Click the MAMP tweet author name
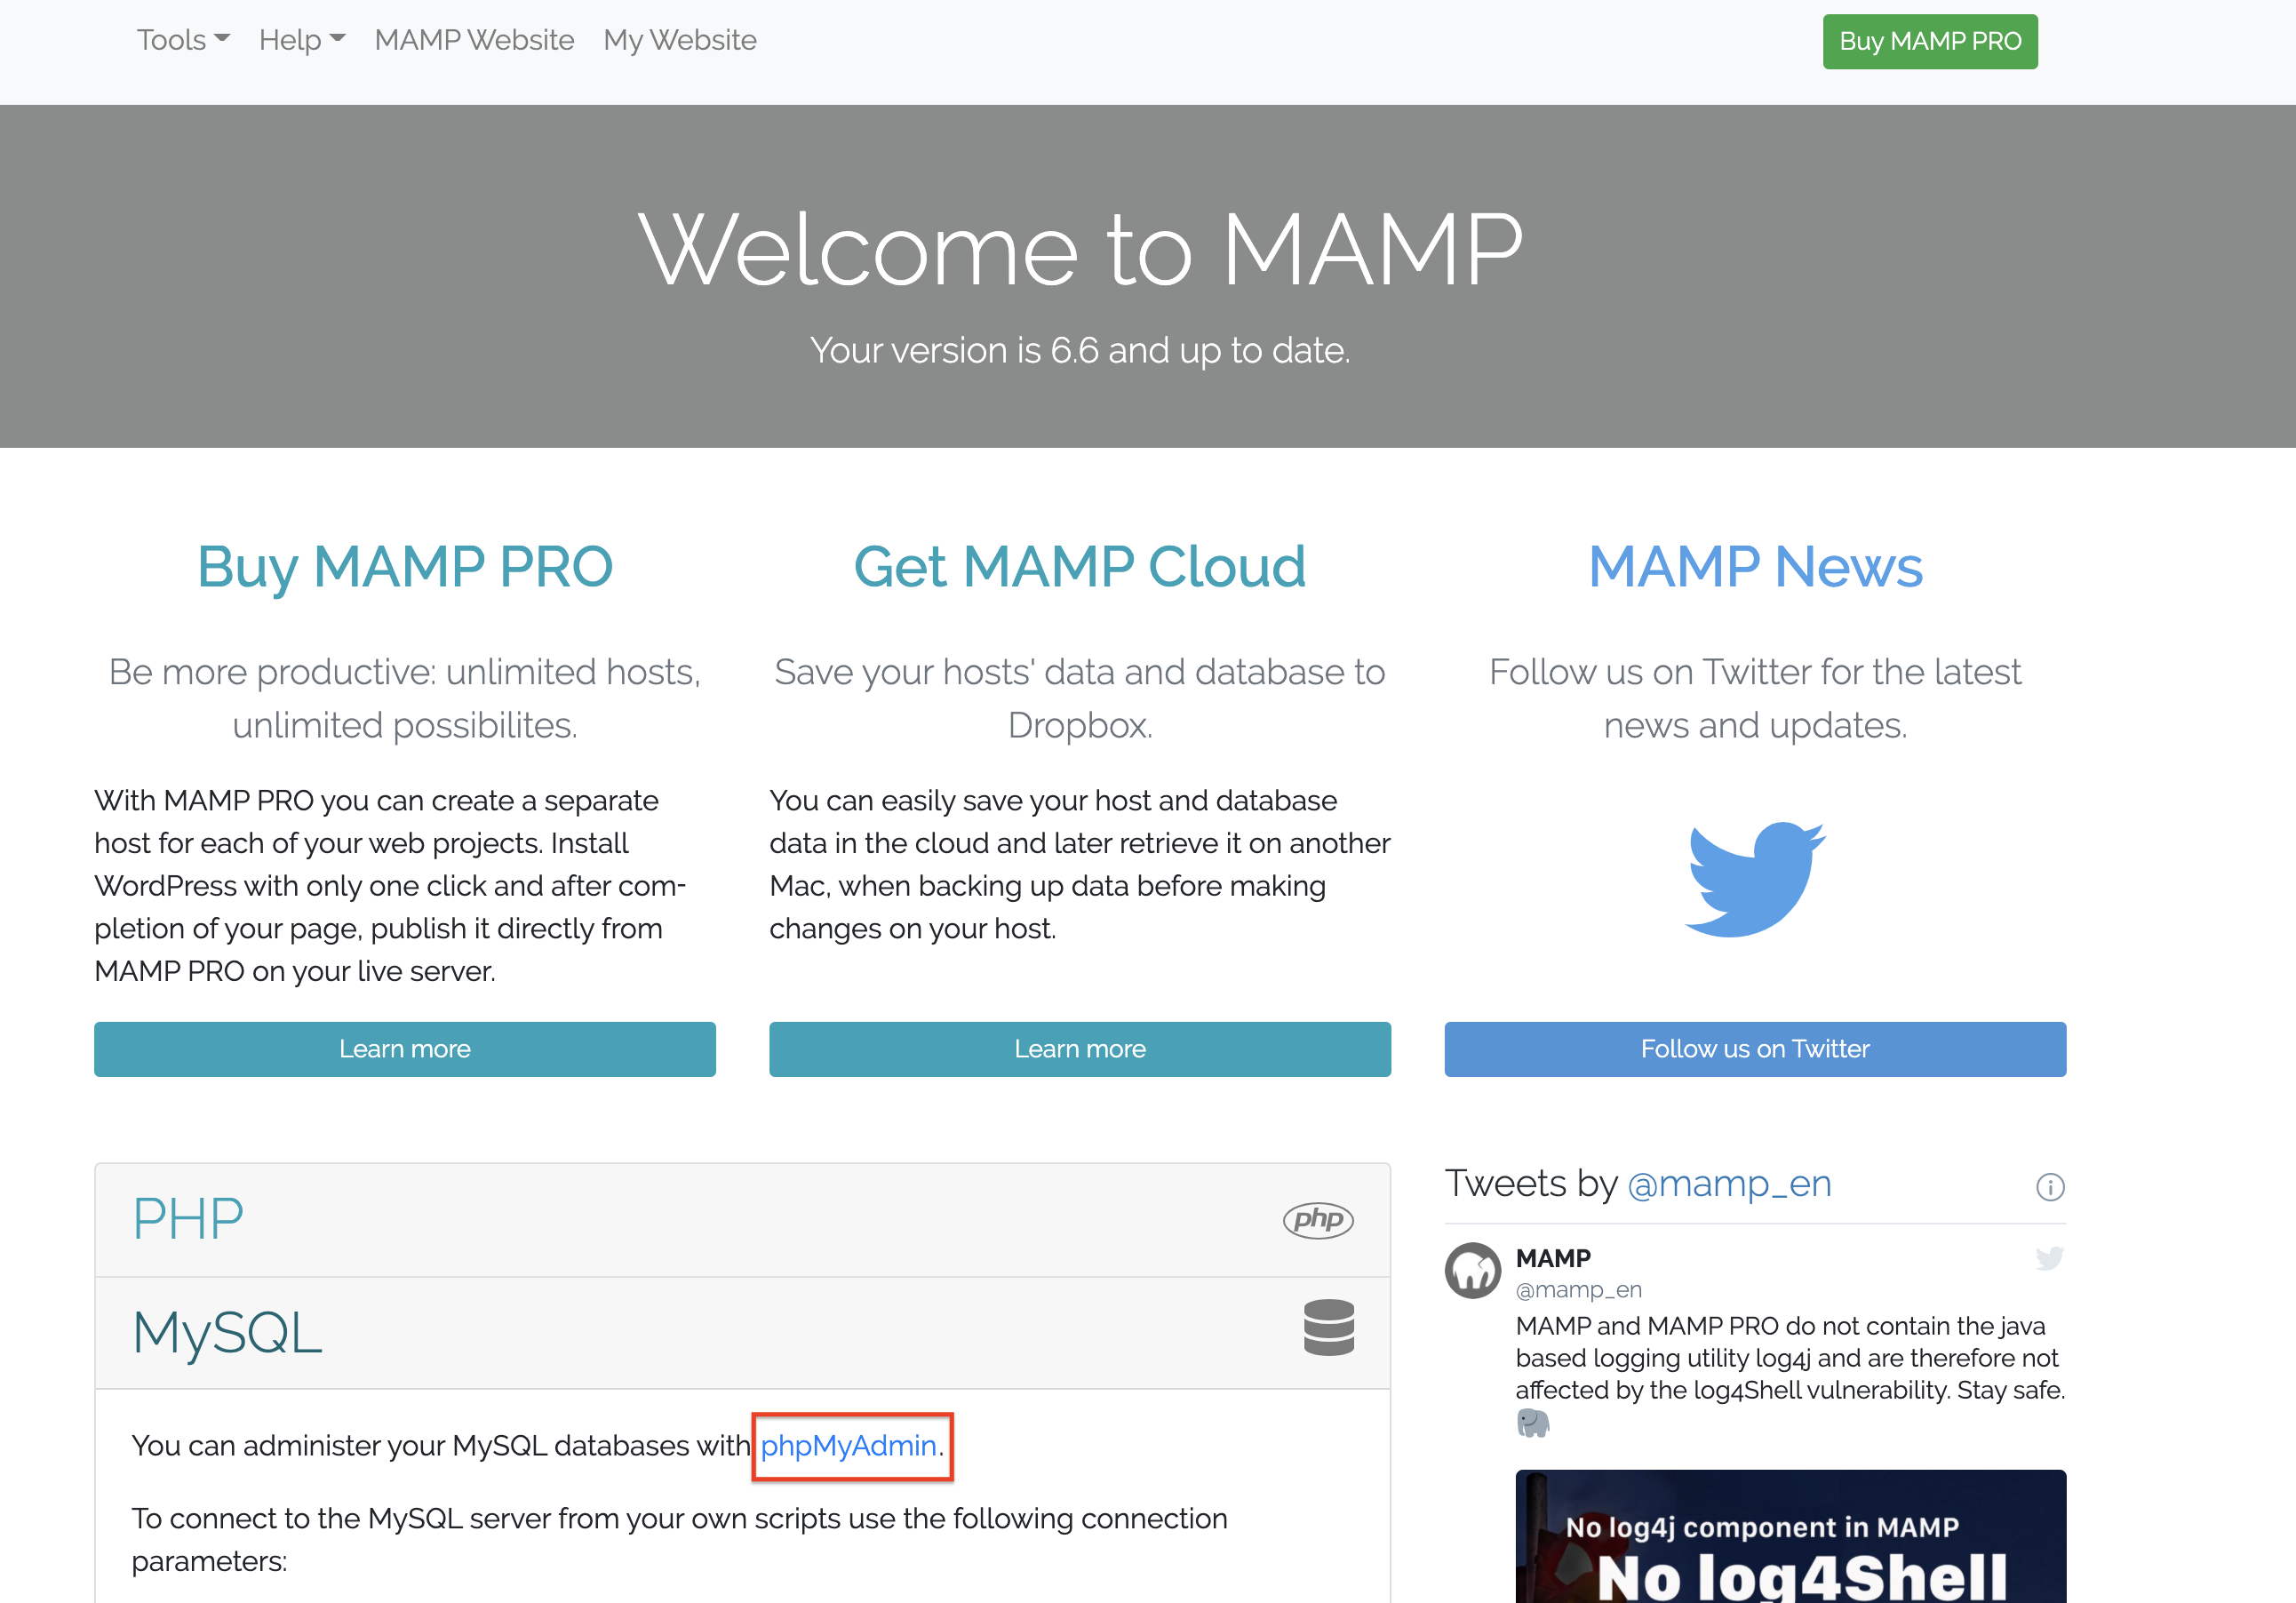 point(1553,1258)
